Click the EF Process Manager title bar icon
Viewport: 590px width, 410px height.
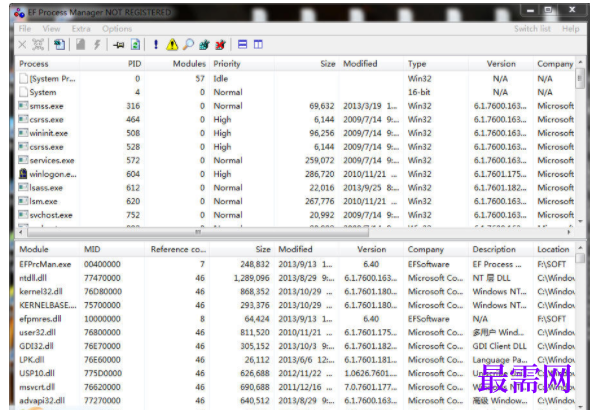click(19, 13)
